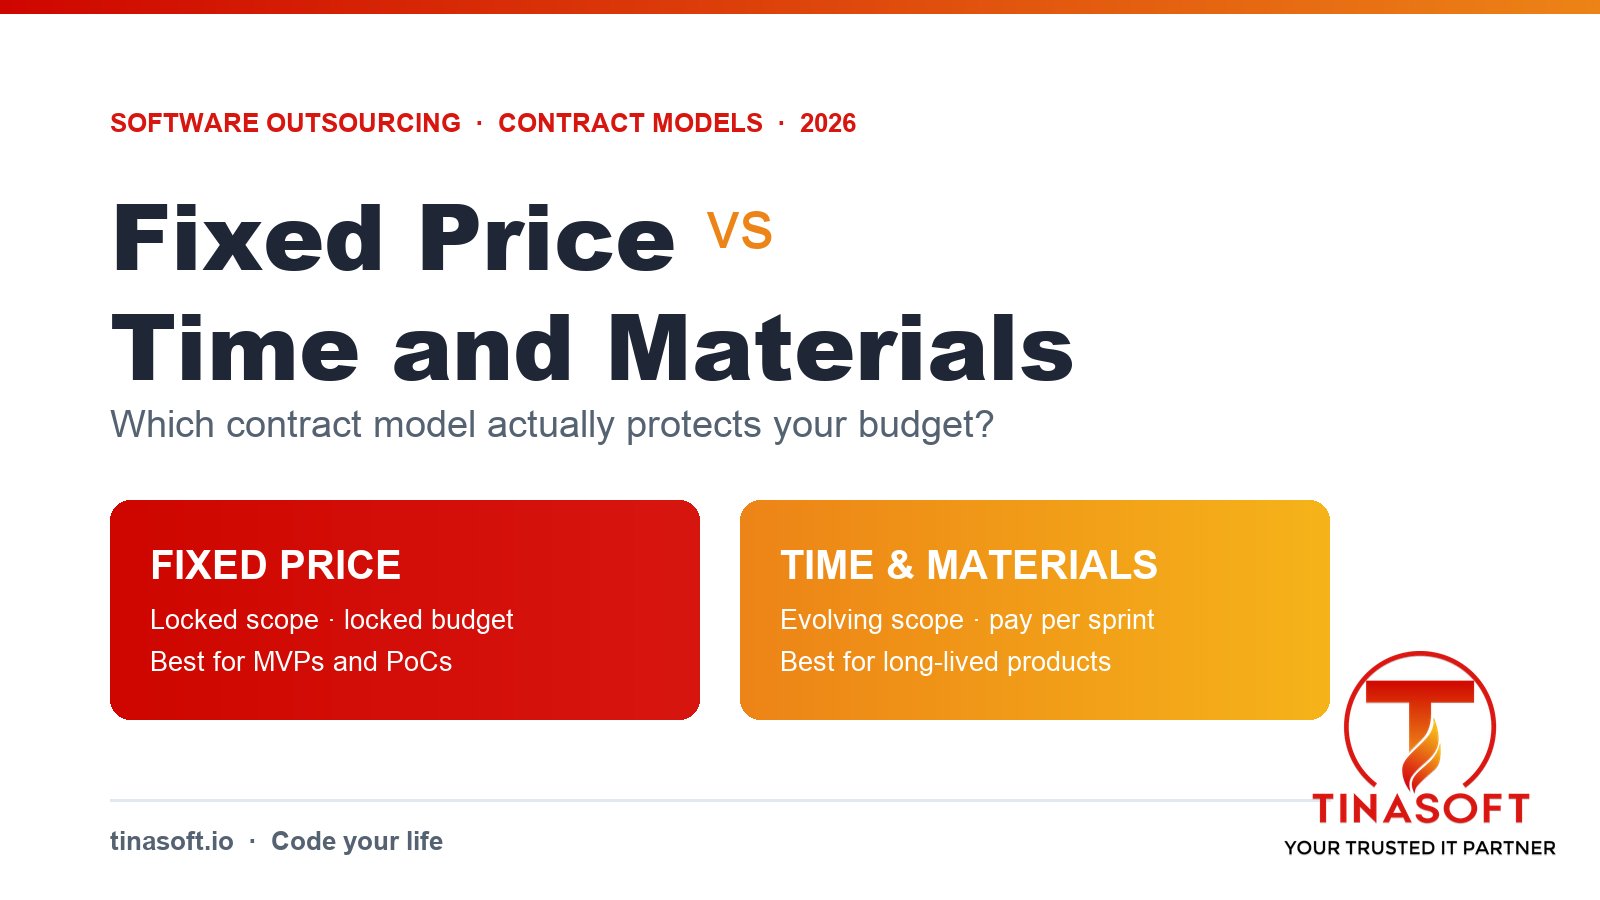The height and width of the screenshot is (900, 1600).
Task: Click the orange VS label
Action: click(x=740, y=231)
